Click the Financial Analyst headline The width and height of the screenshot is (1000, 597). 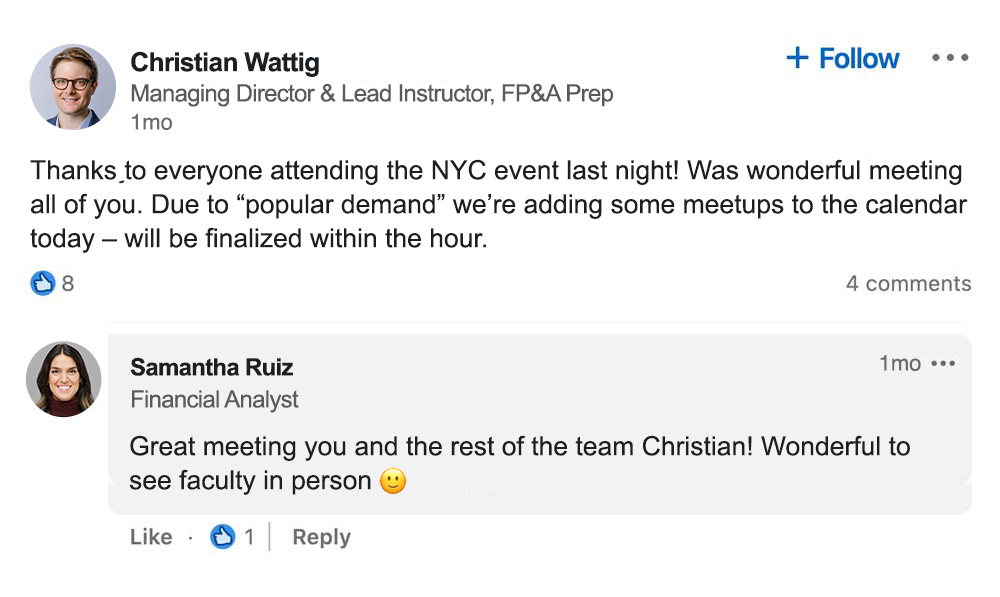point(214,400)
